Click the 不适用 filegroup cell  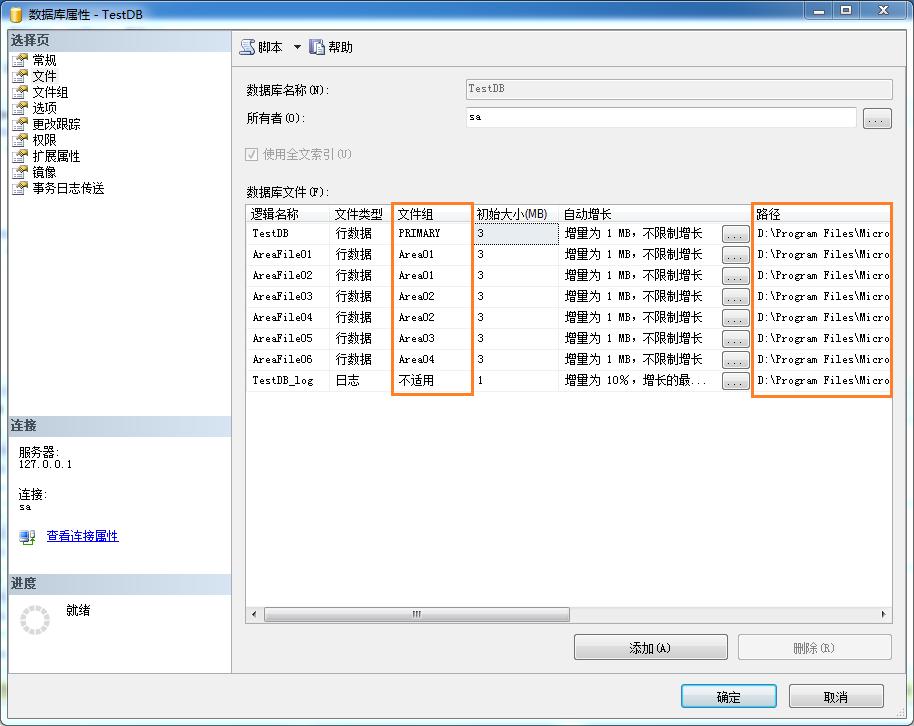433,380
